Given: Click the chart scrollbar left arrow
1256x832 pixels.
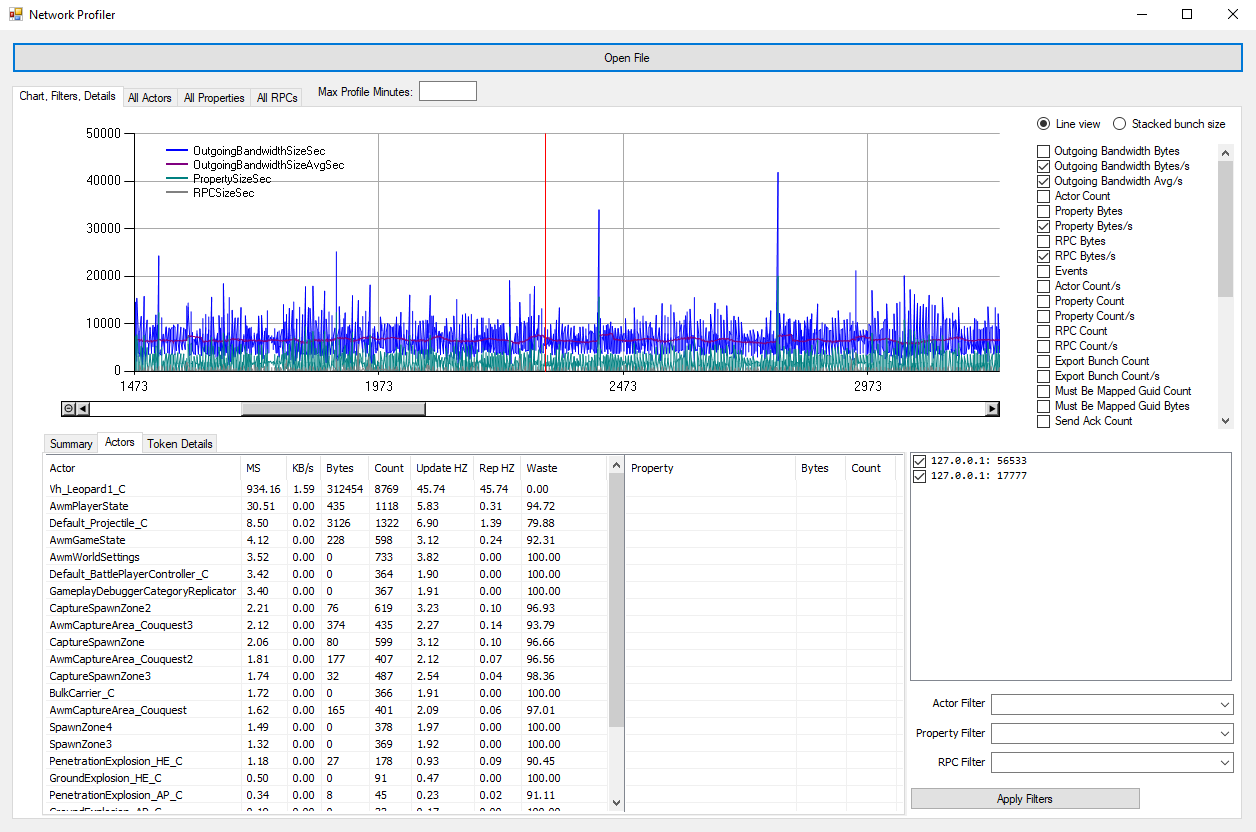Looking at the screenshot, I should pyautogui.click(x=83, y=408).
